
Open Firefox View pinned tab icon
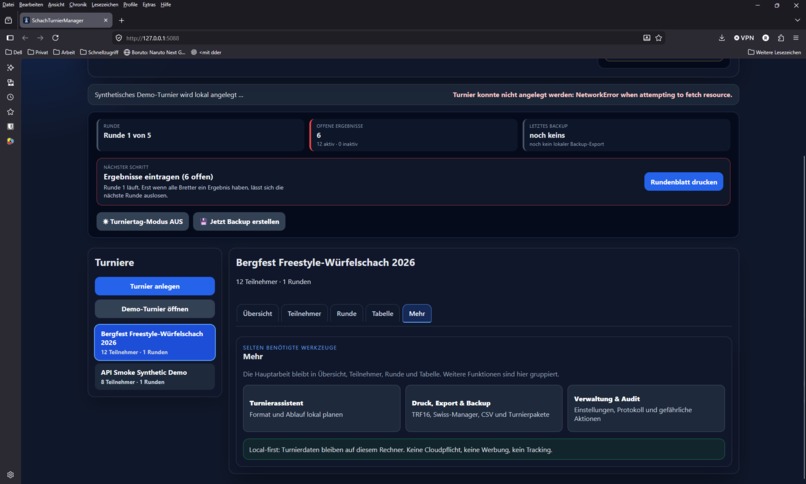8,21
